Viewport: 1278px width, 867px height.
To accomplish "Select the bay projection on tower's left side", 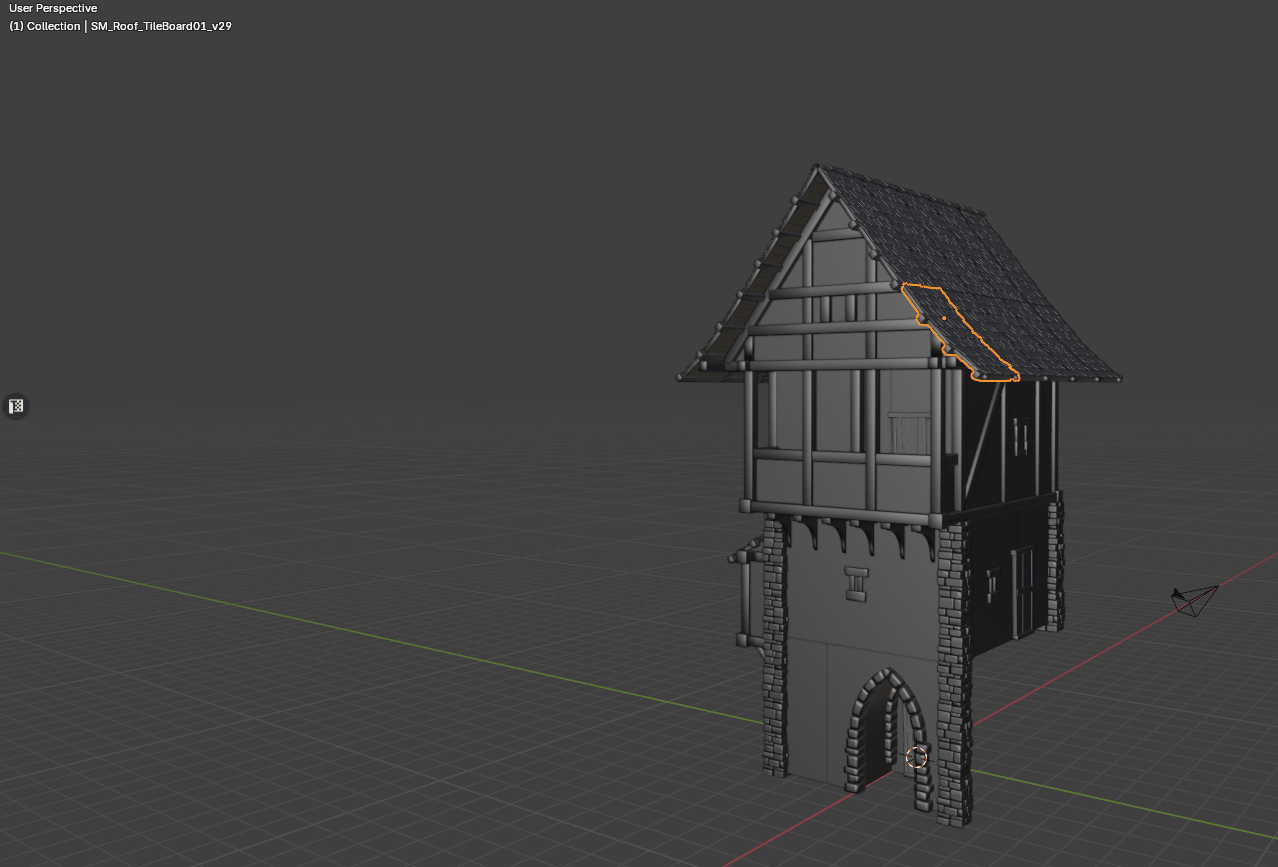I will tap(746, 595).
